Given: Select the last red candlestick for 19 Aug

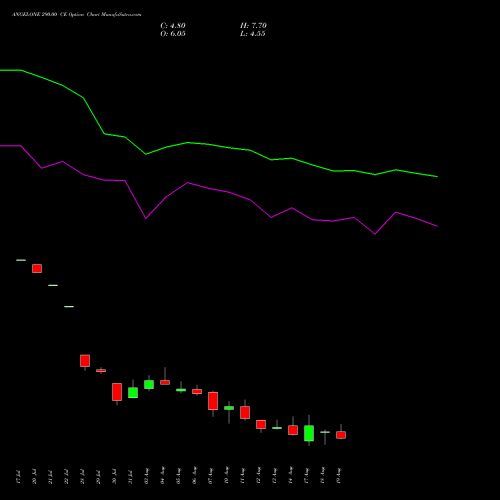Looking at the screenshot, I should (x=341, y=435).
